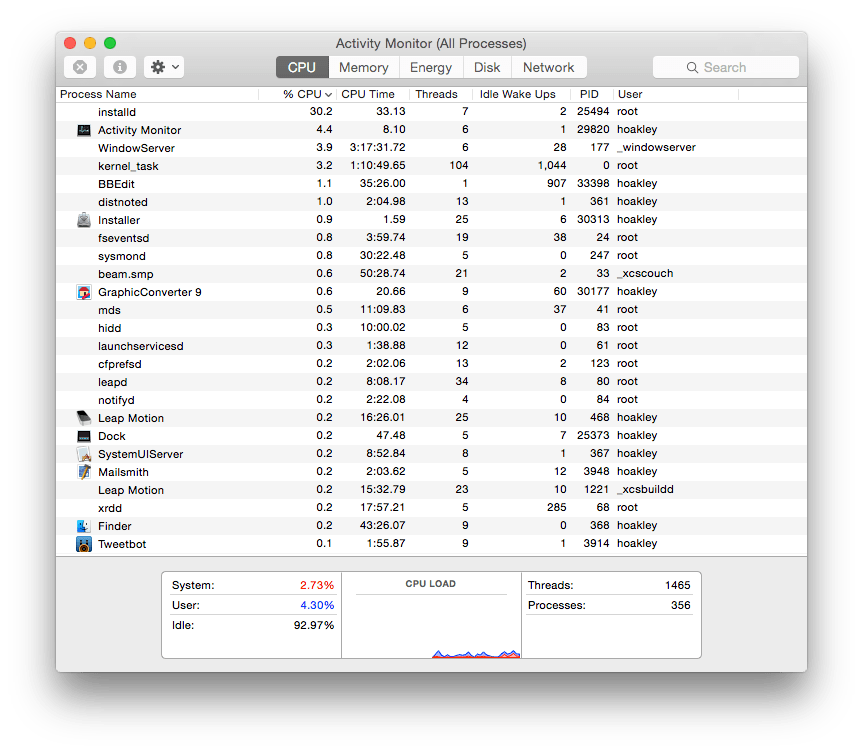This screenshot has height=752, width=863.
Task: Select the Activity Monitor process icon
Action: point(82,129)
